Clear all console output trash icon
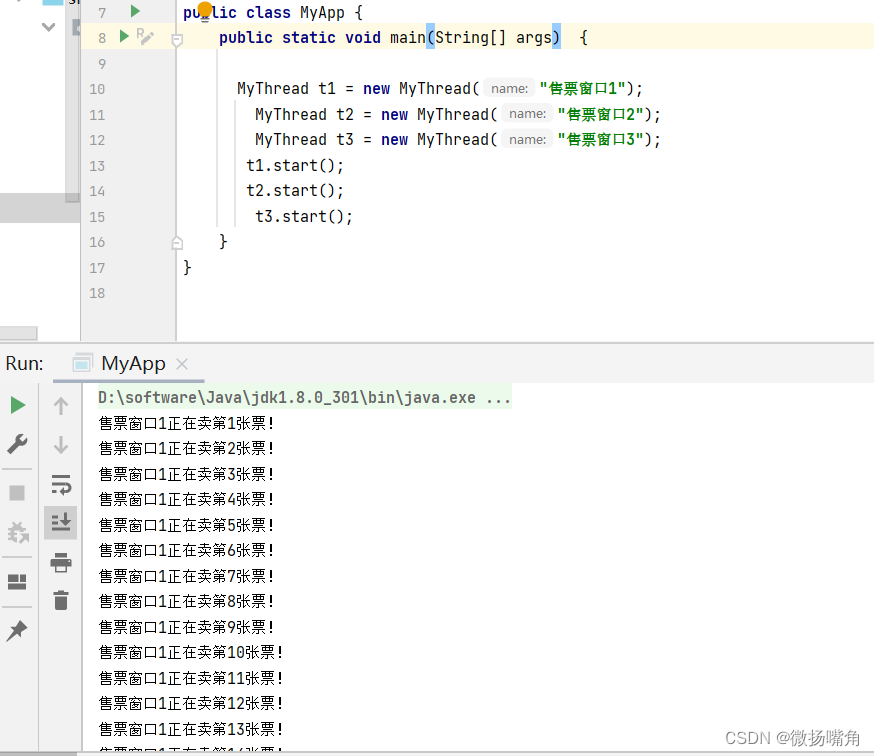The image size is (874, 756). tap(61, 600)
